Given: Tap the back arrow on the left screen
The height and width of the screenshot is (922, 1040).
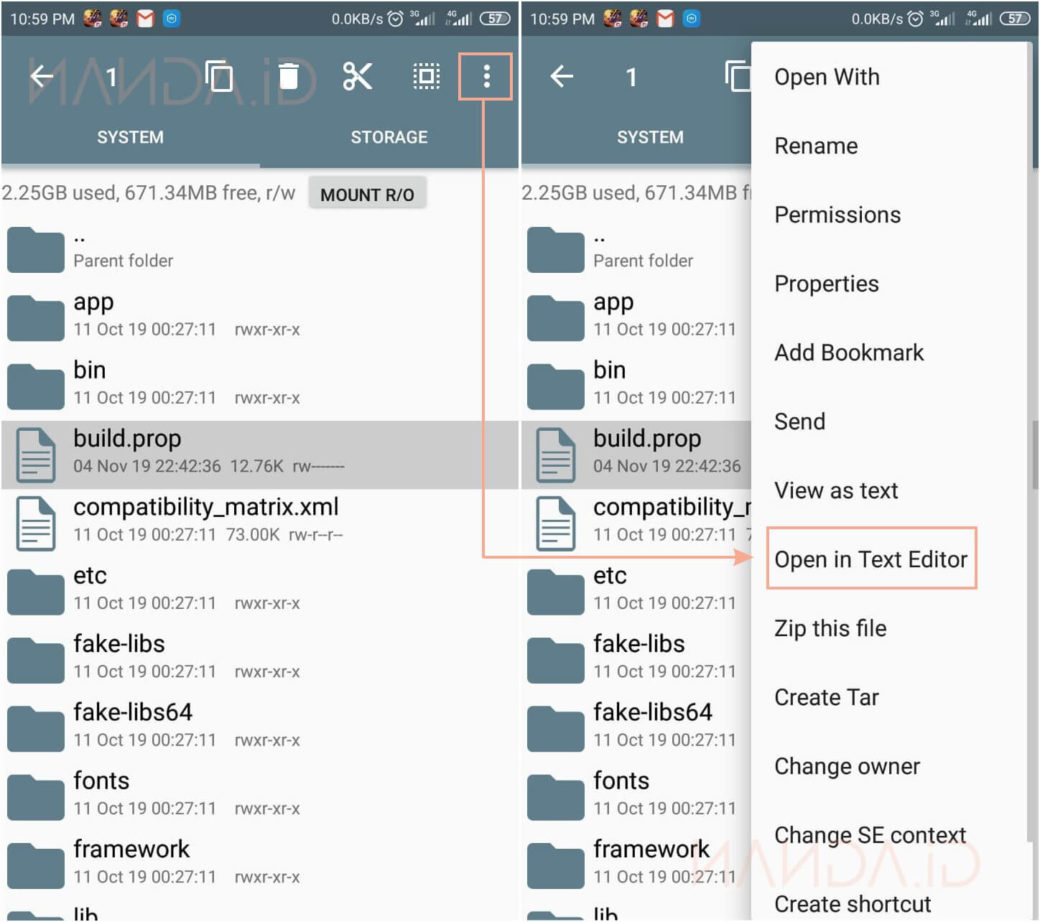Looking at the screenshot, I should click(41, 77).
